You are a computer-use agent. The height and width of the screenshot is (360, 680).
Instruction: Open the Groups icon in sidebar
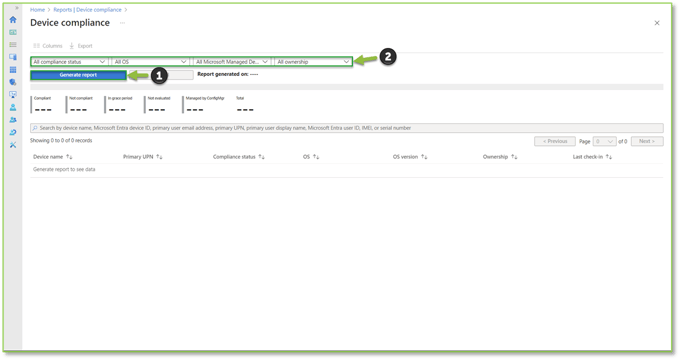(13, 120)
